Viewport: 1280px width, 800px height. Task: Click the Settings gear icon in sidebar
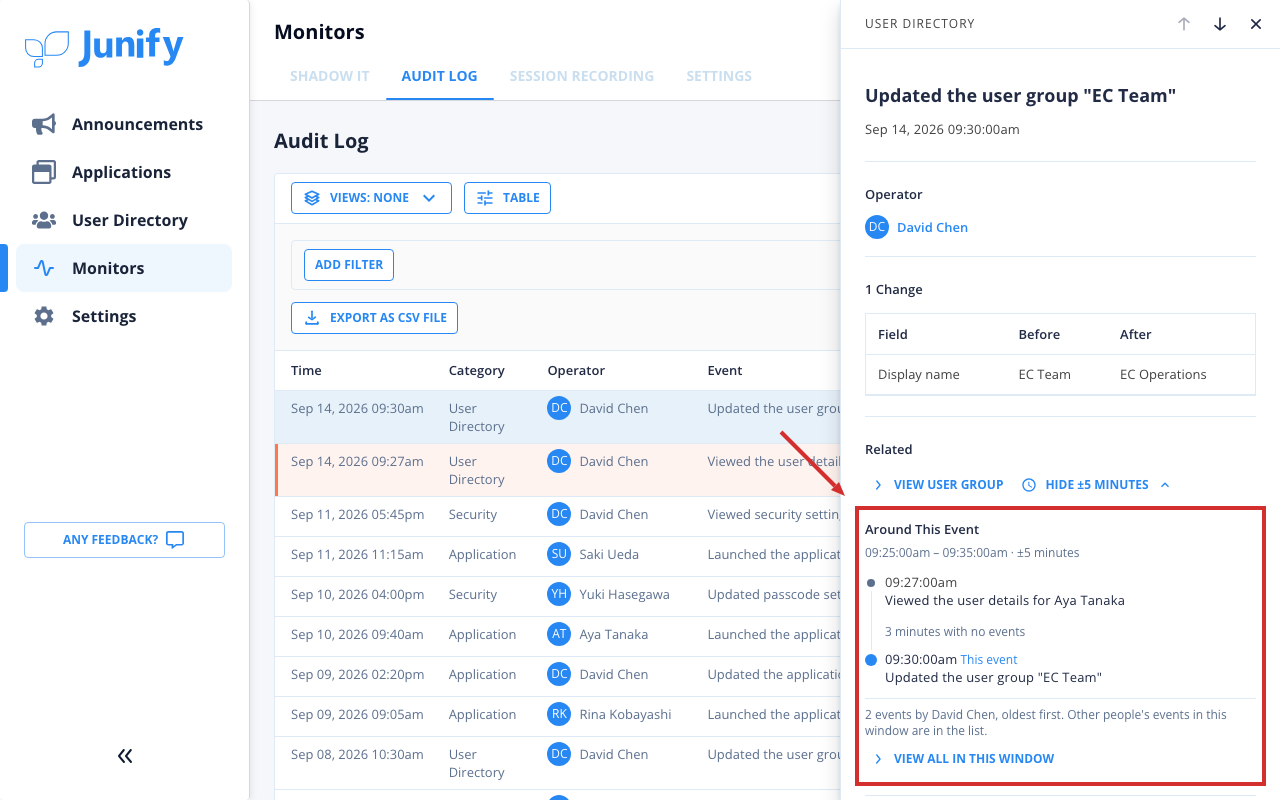point(43,316)
